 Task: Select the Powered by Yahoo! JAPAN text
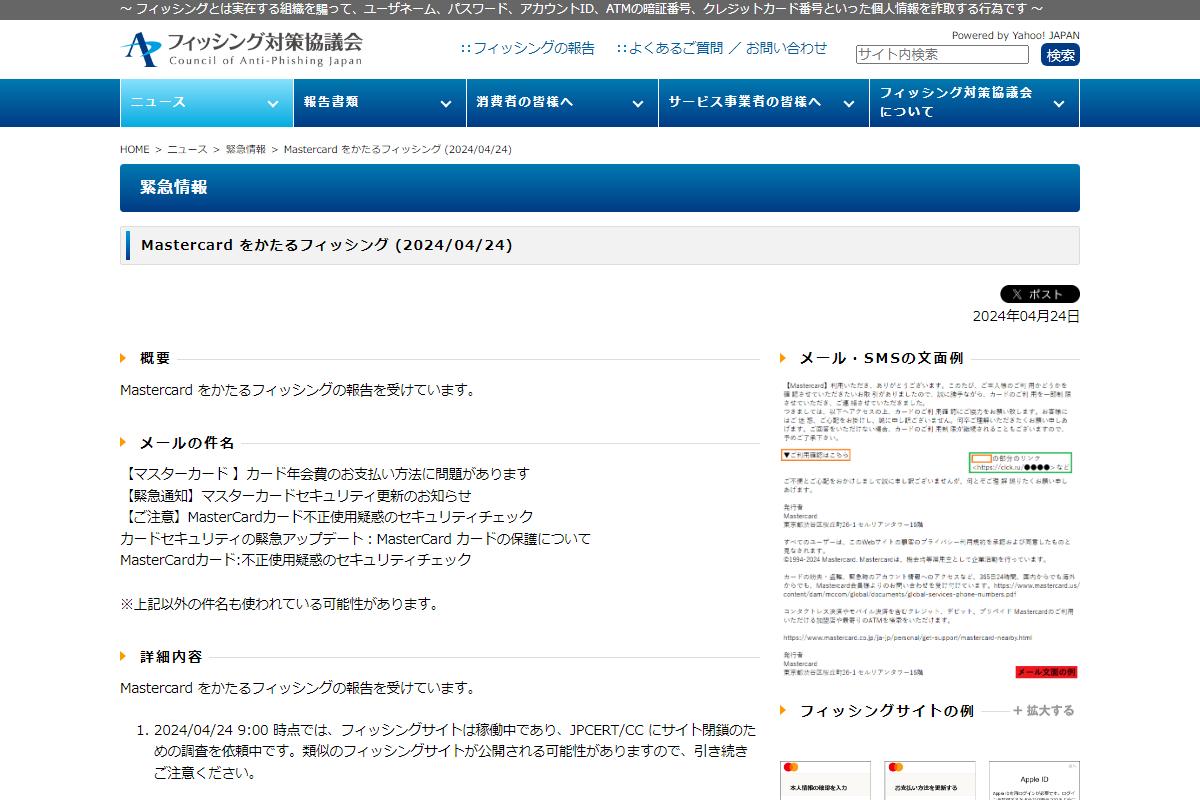(x=1016, y=35)
